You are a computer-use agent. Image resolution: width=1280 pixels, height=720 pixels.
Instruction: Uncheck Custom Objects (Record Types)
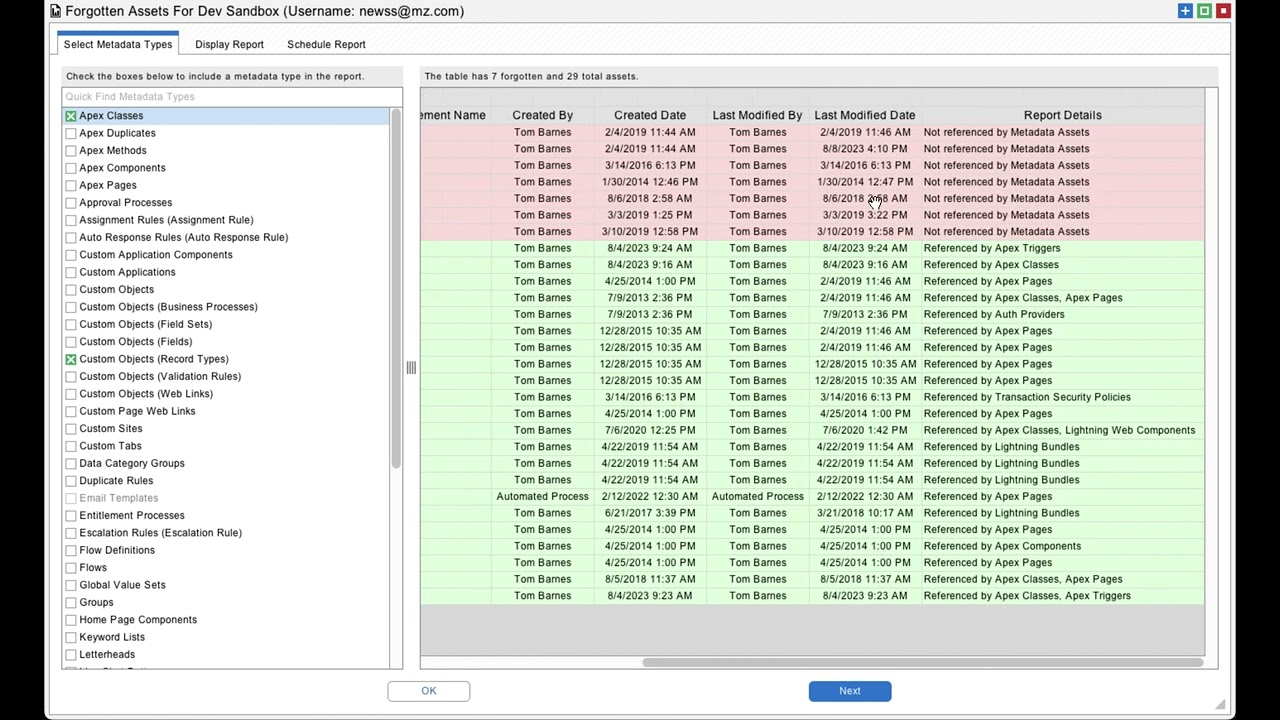pyautogui.click(x=71, y=359)
